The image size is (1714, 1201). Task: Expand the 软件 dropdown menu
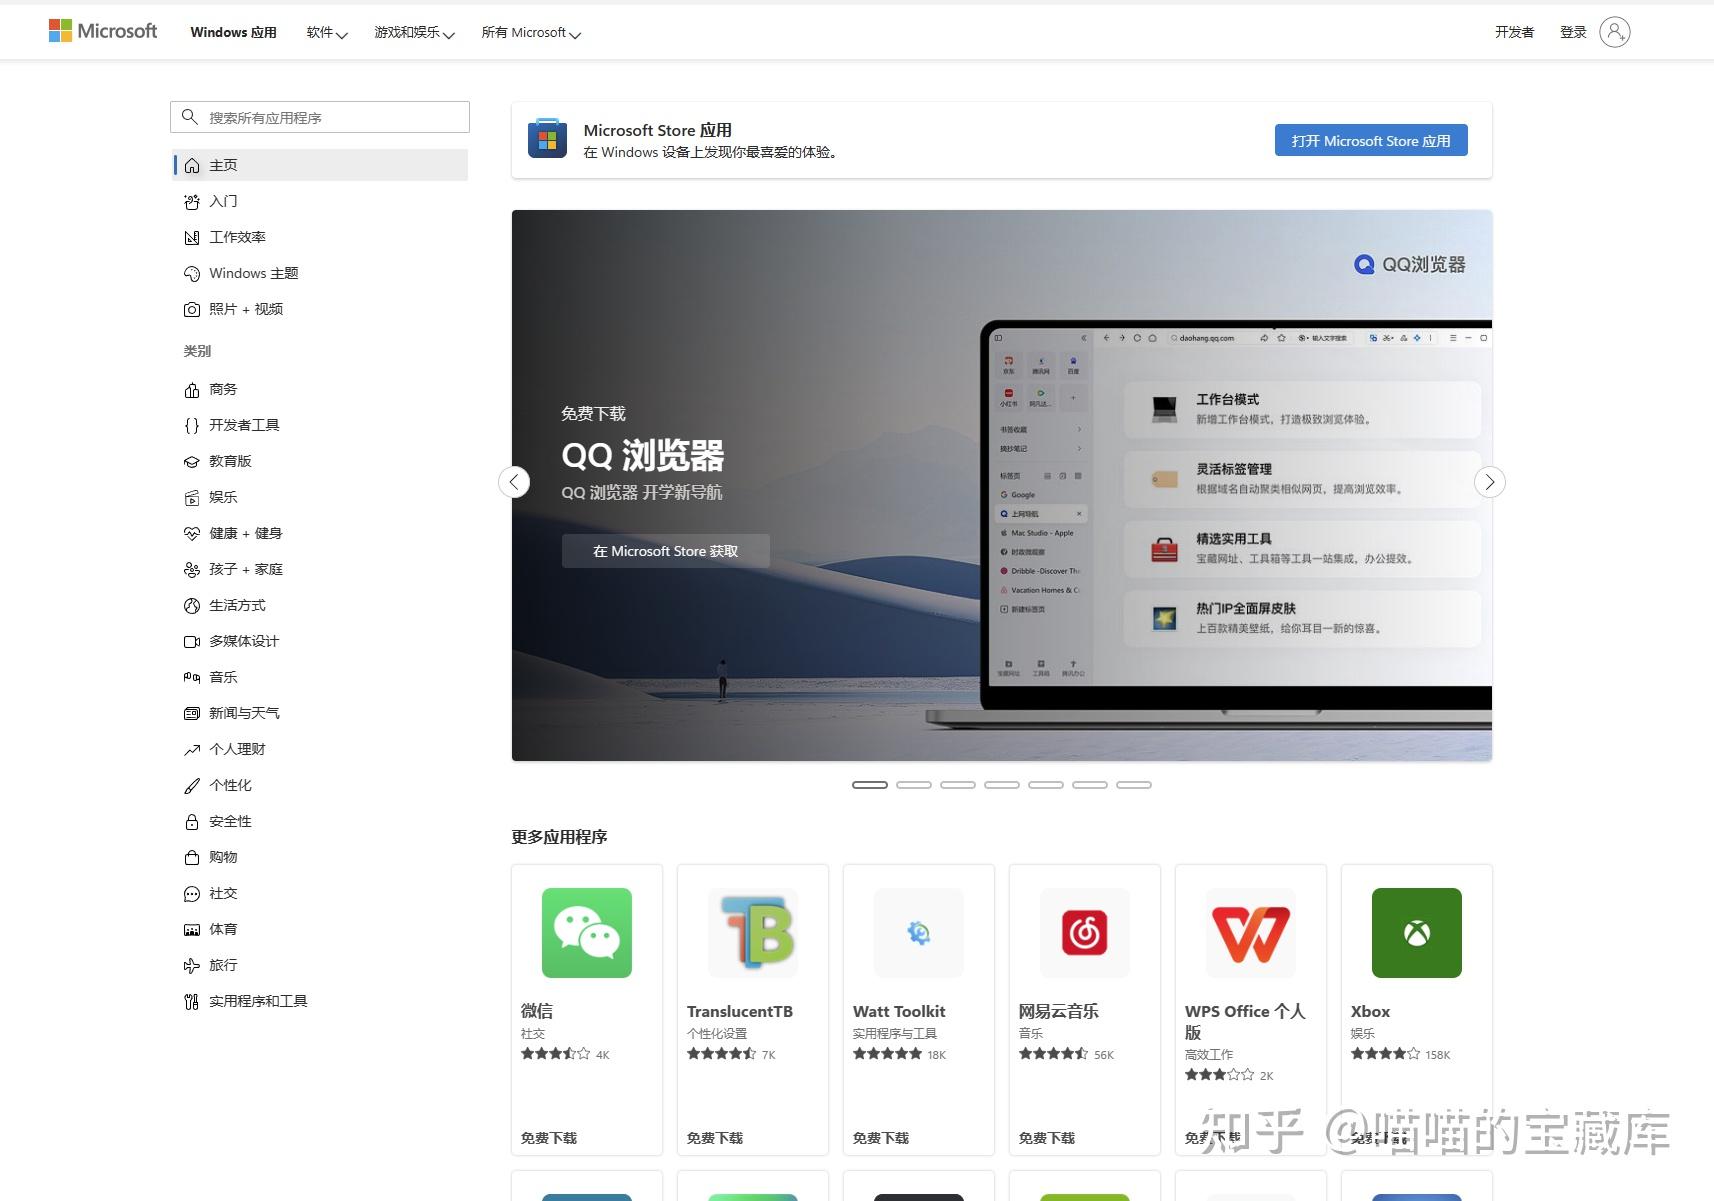coord(327,33)
